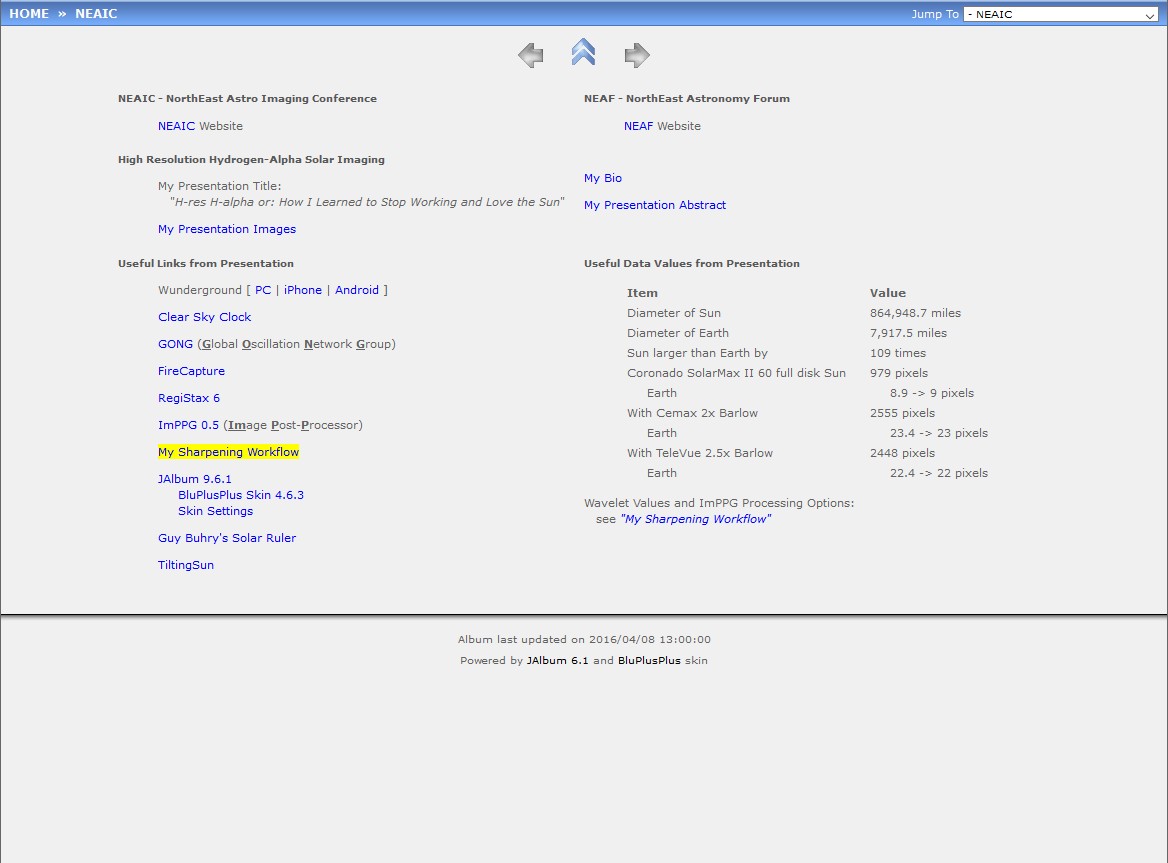This screenshot has height=863, width=1168.
Task: Open Wunderground iPhone link
Action: pos(302,290)
